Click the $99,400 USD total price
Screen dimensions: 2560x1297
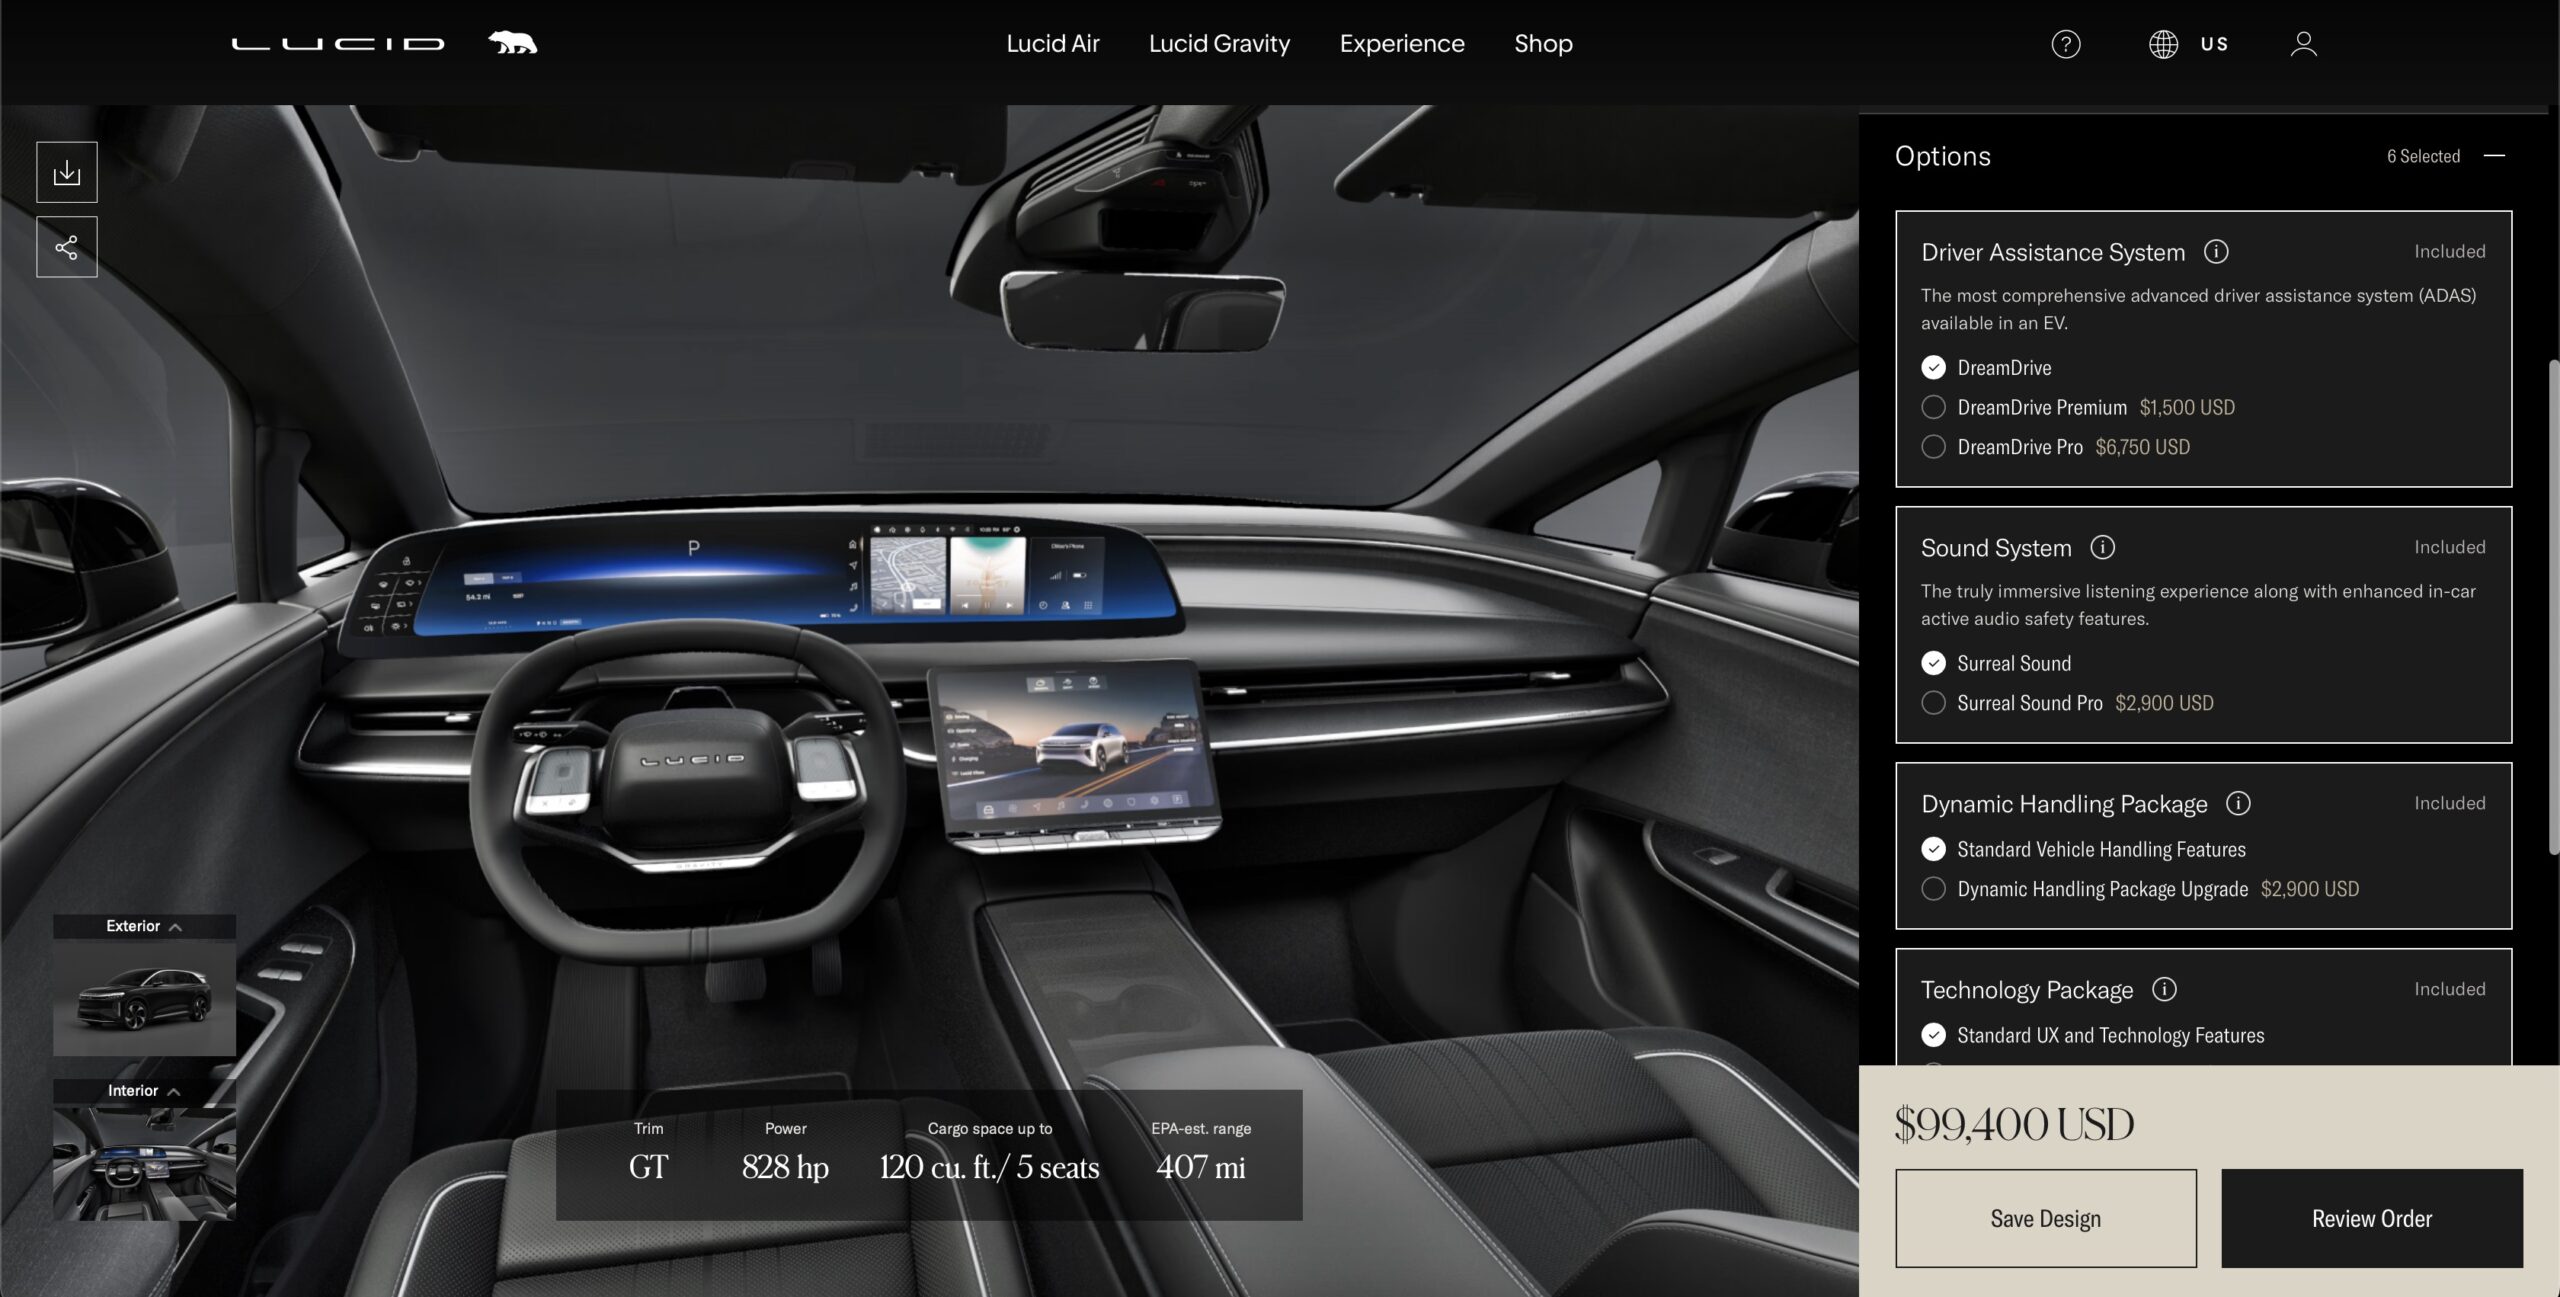(2014, 1125)
